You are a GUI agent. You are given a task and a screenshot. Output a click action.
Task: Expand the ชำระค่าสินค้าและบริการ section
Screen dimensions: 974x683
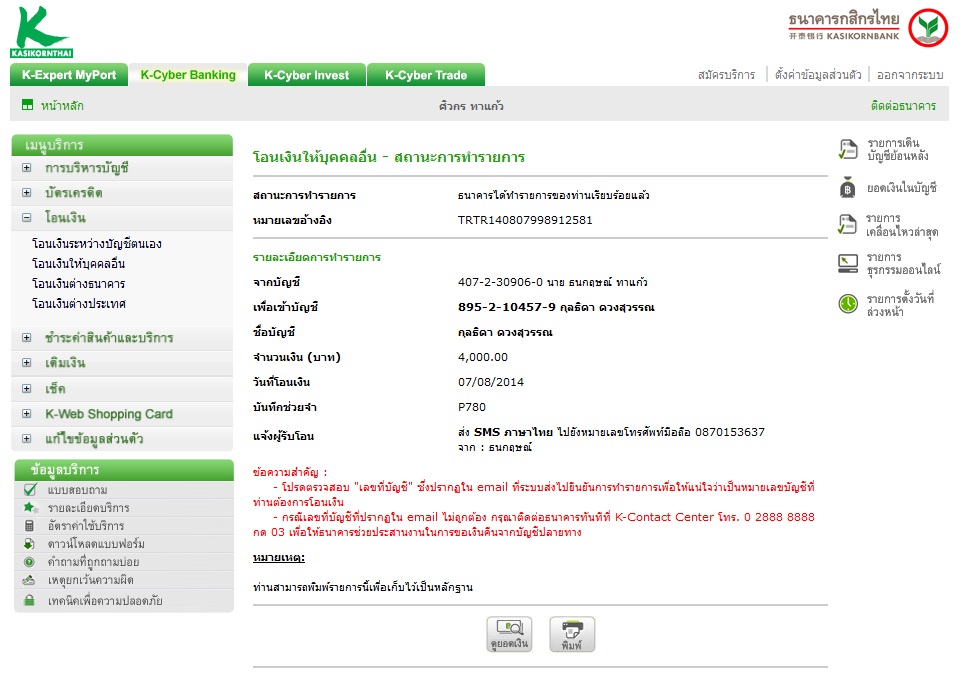[27, 338]
